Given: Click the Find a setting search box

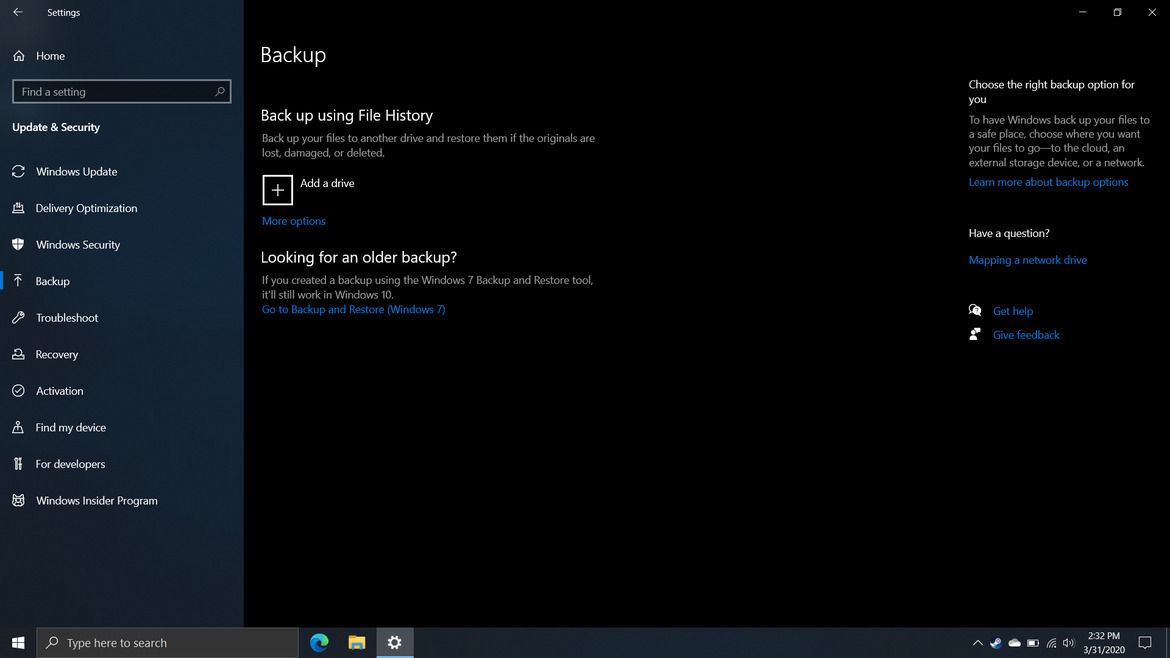Looking at the screenshot, I should pos(122,92).
